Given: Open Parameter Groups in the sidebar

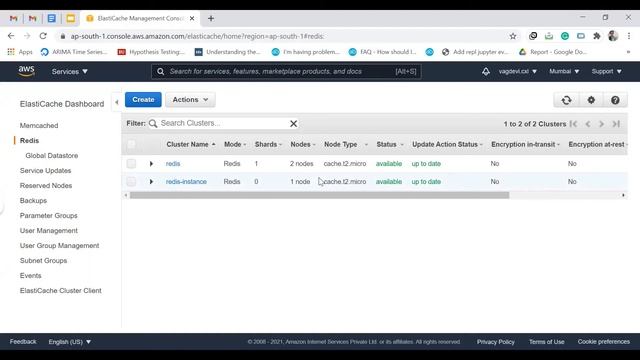Looking at the screenshot, I should point(49,216).
